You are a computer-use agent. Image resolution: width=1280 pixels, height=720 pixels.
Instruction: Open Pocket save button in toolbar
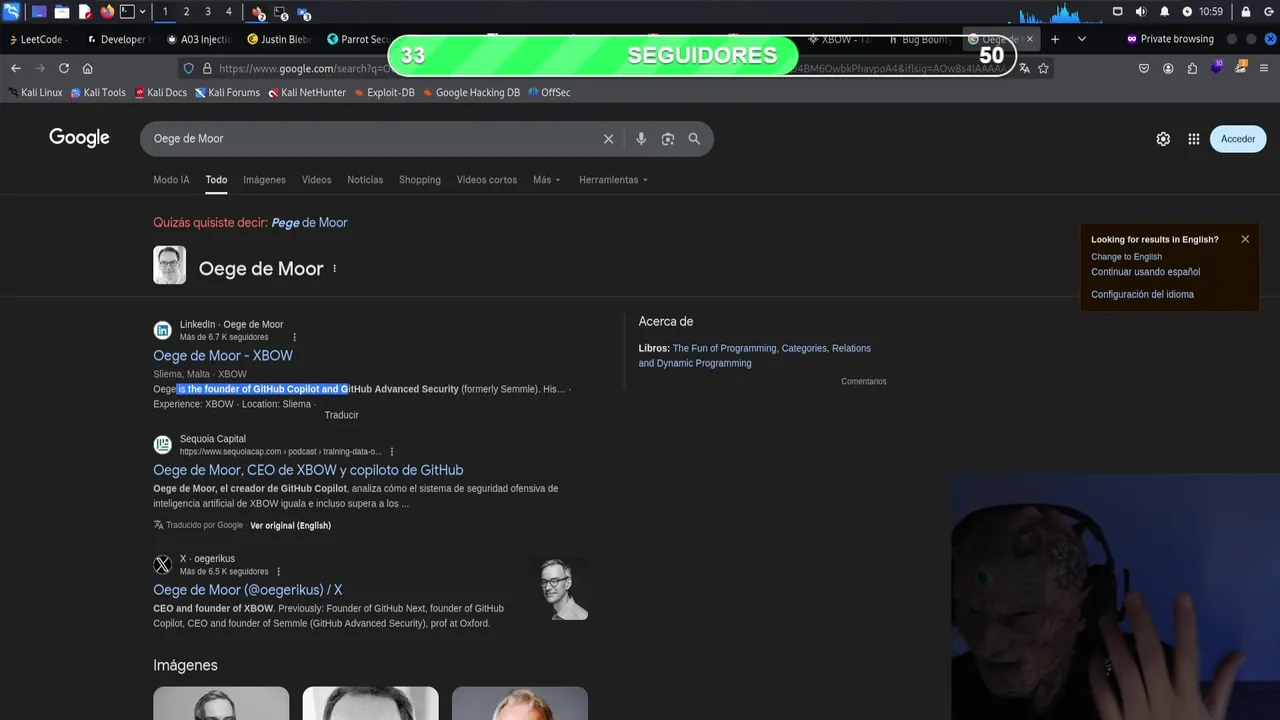tap(1144, 69)
